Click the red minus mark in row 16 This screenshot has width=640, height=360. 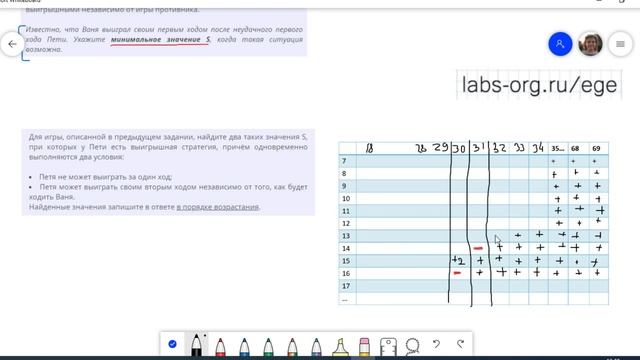[457, 273]
